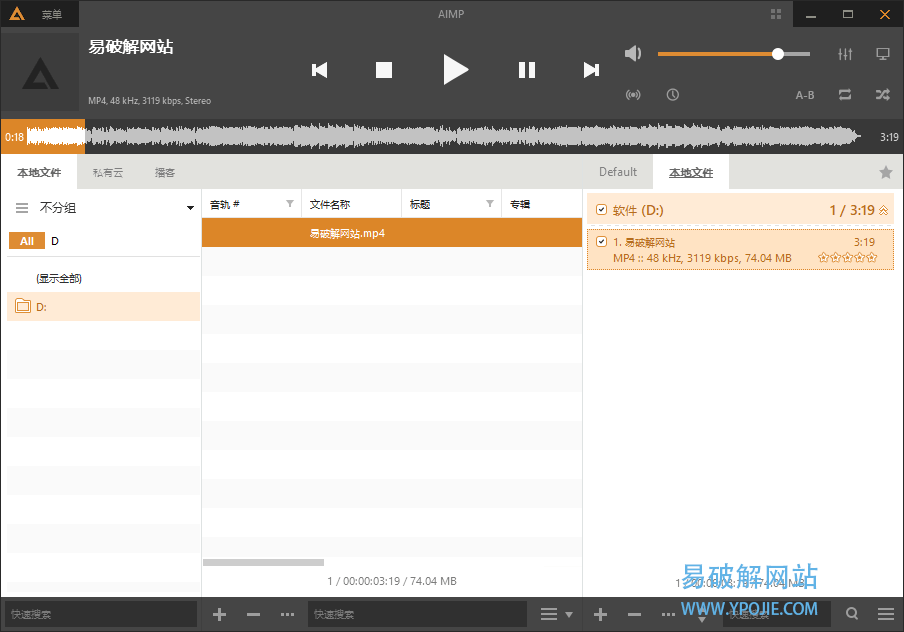Add tracks to playlist plus icon
Screen dimensions: 904x632
[600, 614]
